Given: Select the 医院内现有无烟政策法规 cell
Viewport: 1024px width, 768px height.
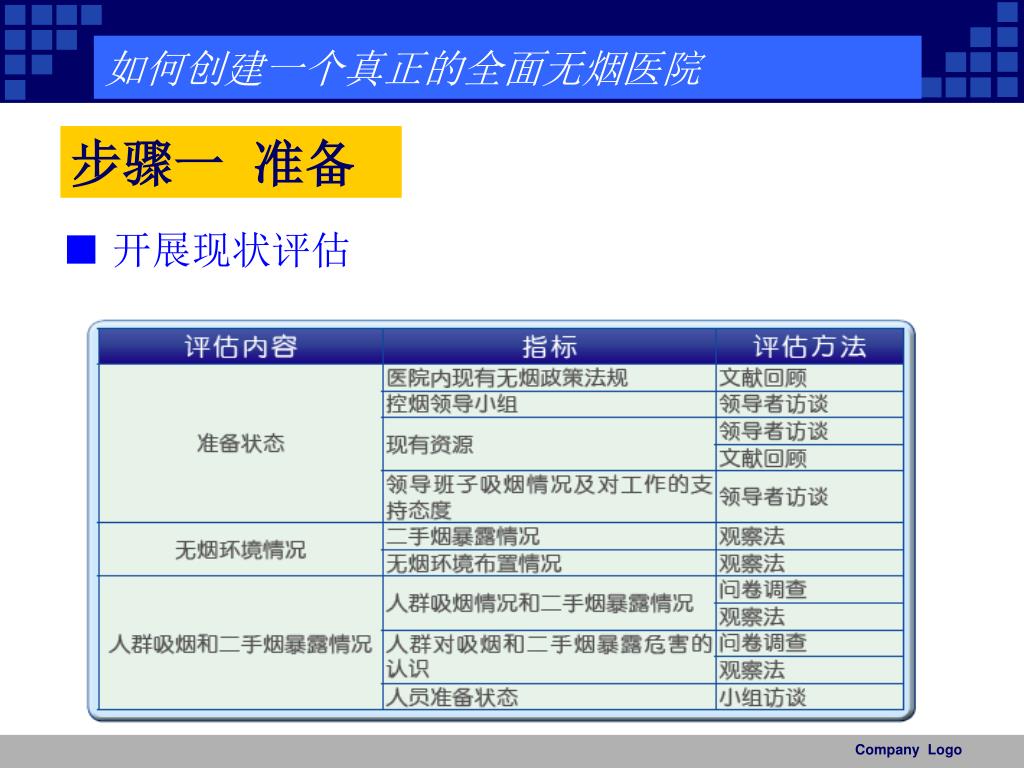Looking at the screenshot, I should point(549,378).
